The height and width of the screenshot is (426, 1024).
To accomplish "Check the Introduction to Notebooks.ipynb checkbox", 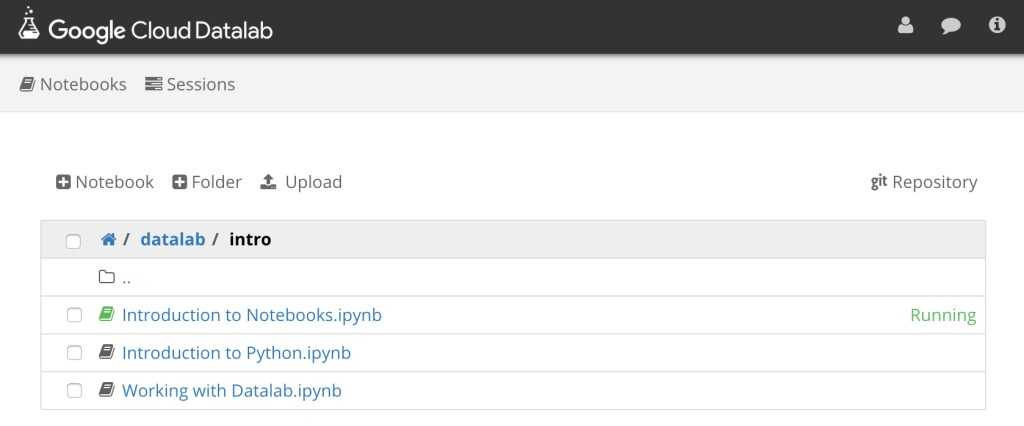I will click(74, 316).
